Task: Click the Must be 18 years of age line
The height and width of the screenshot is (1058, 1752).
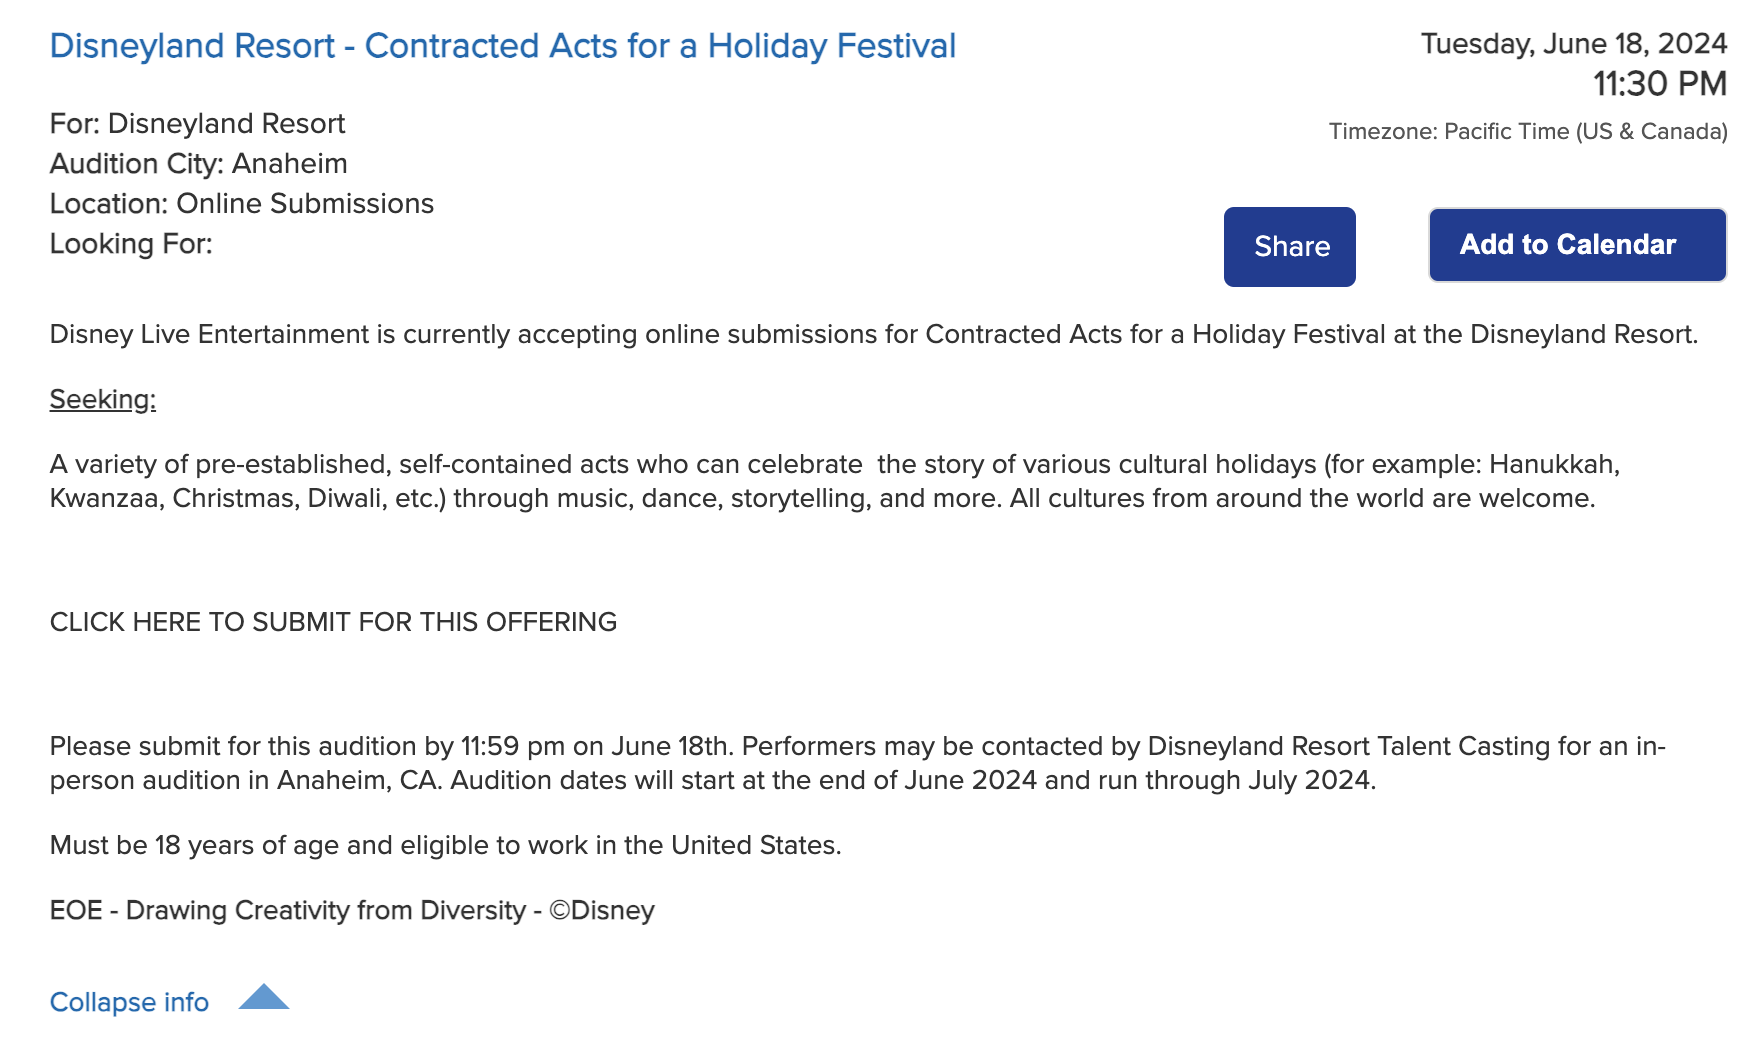Action: 445,845
